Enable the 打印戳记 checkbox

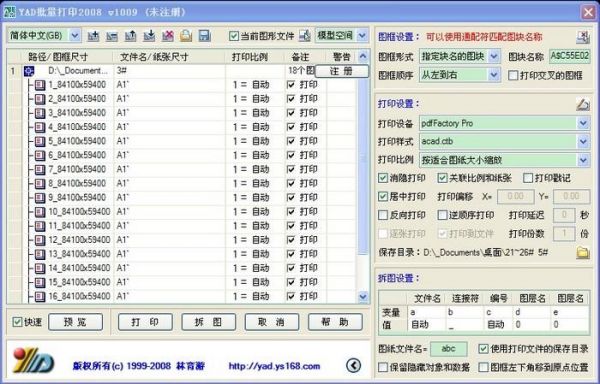[528, 178]
